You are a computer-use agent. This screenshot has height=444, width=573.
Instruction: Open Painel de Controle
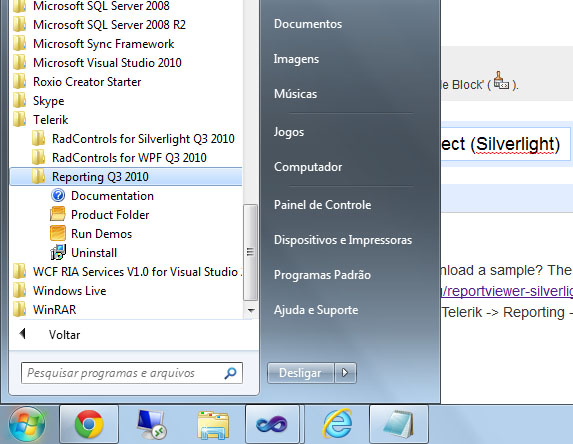point(322,205)
